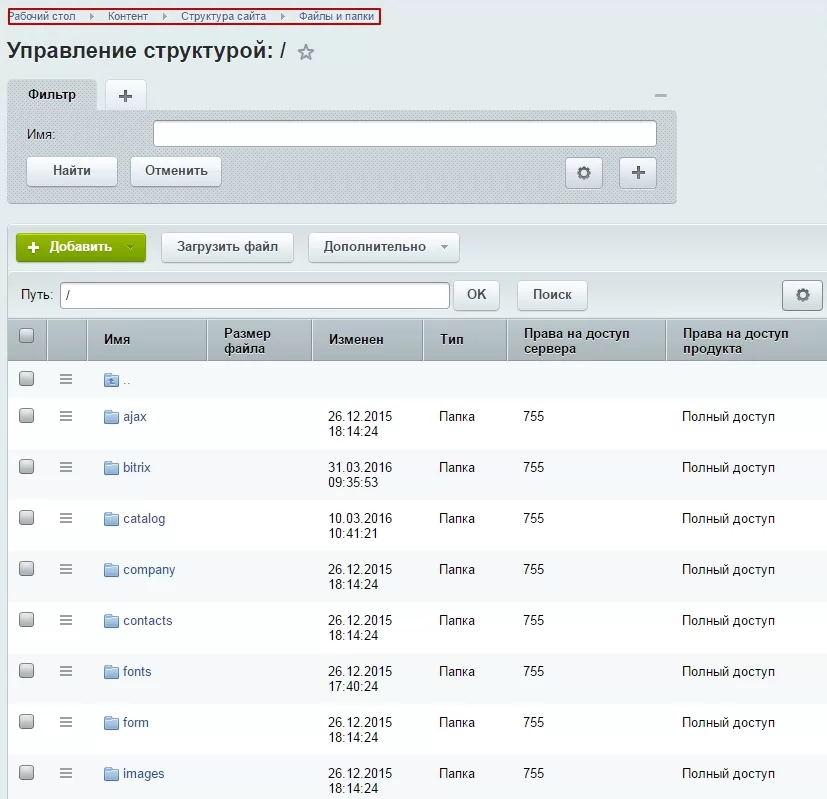Open the fonts folder link
Viewport: 827px width, 799px height.
[x=137, y=672]
